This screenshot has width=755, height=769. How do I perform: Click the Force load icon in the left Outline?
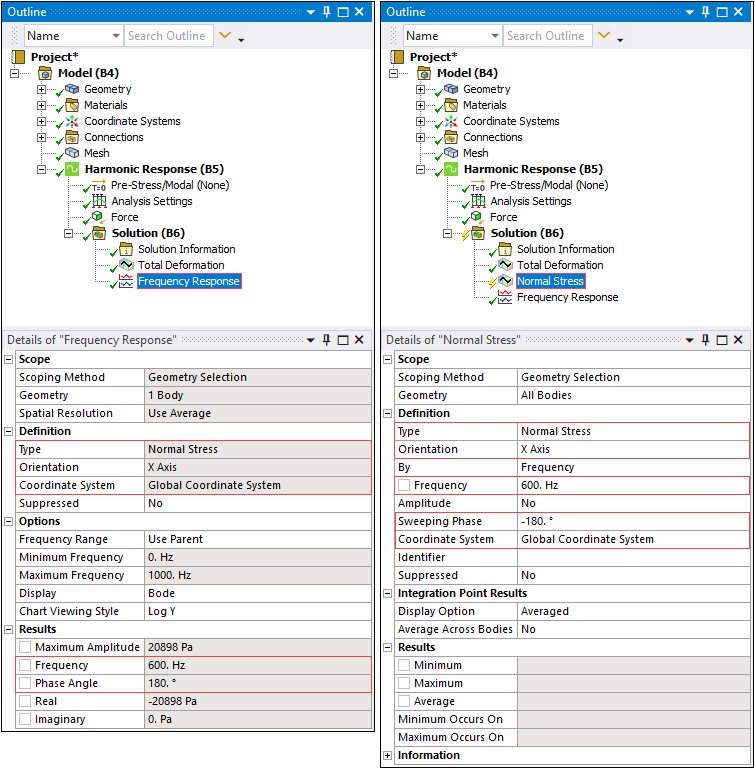98,217
